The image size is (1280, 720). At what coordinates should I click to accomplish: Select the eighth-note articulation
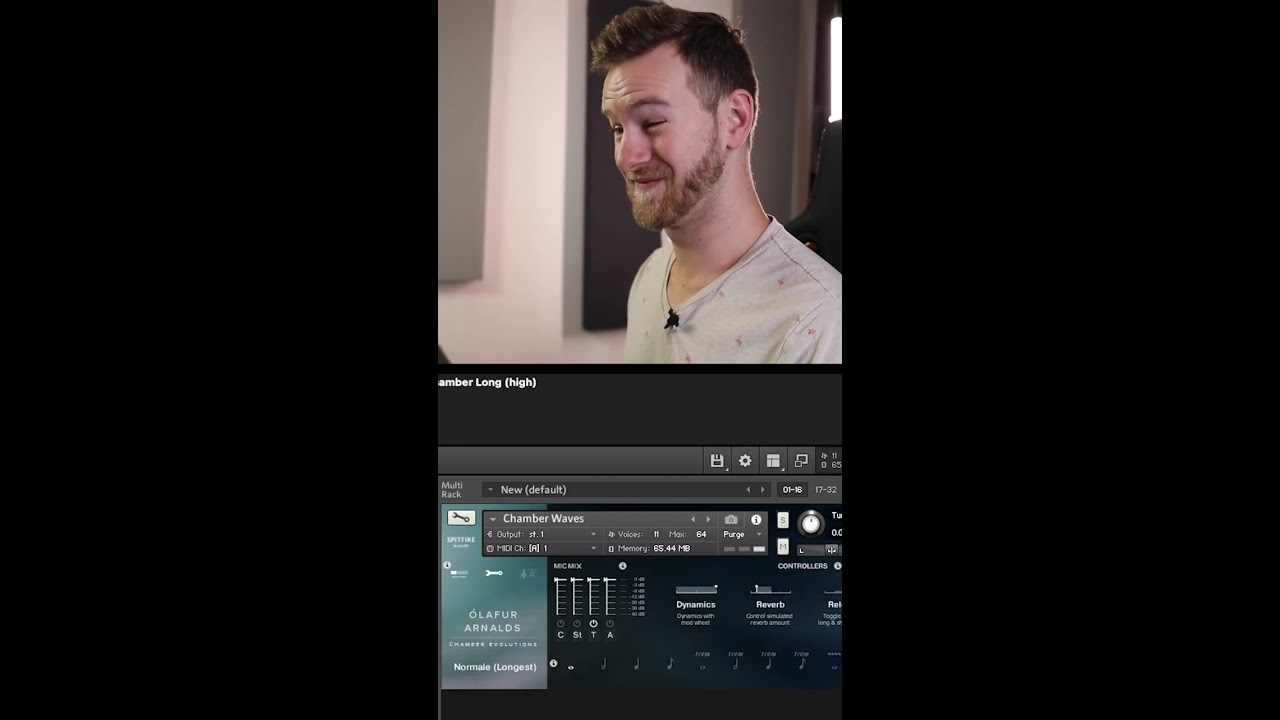(669, 663)
